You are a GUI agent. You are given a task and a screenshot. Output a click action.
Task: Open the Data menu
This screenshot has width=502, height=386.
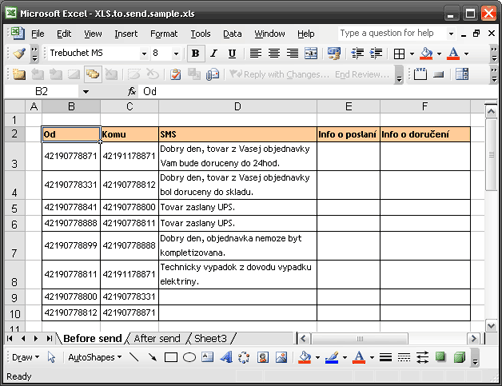tap(232, 34)
